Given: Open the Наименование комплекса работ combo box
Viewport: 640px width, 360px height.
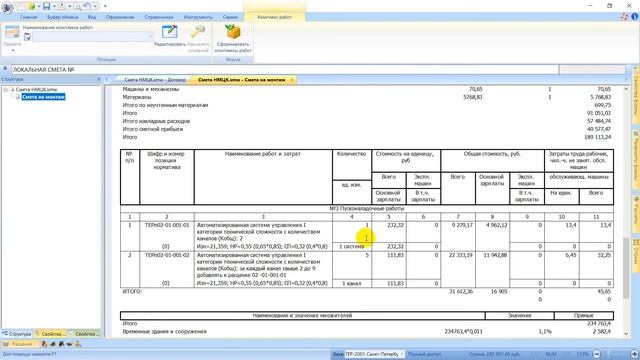Looking at the screenshot, I should tap(92, 37).
